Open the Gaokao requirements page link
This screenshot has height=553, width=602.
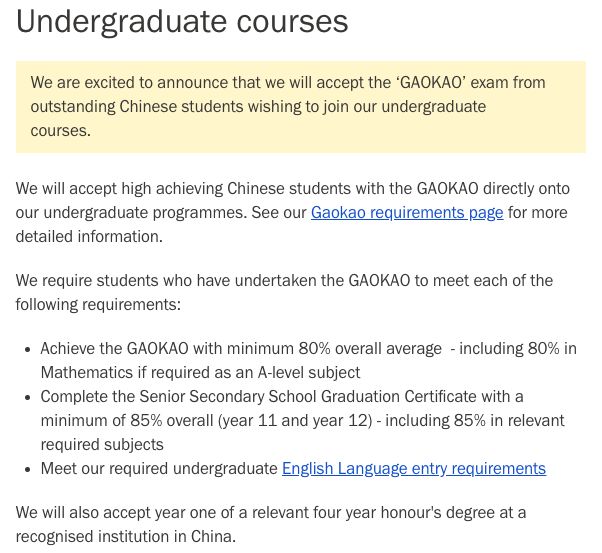(407, 212)
